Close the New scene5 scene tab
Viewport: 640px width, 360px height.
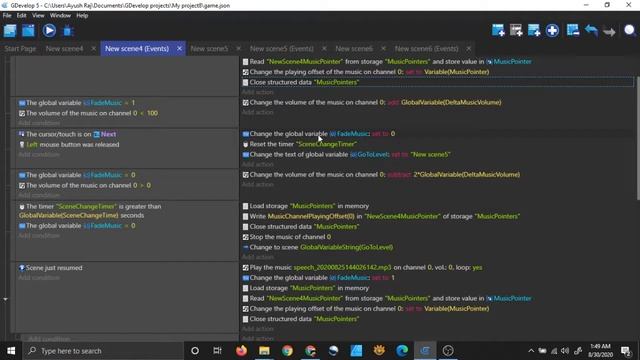(238, 49)
